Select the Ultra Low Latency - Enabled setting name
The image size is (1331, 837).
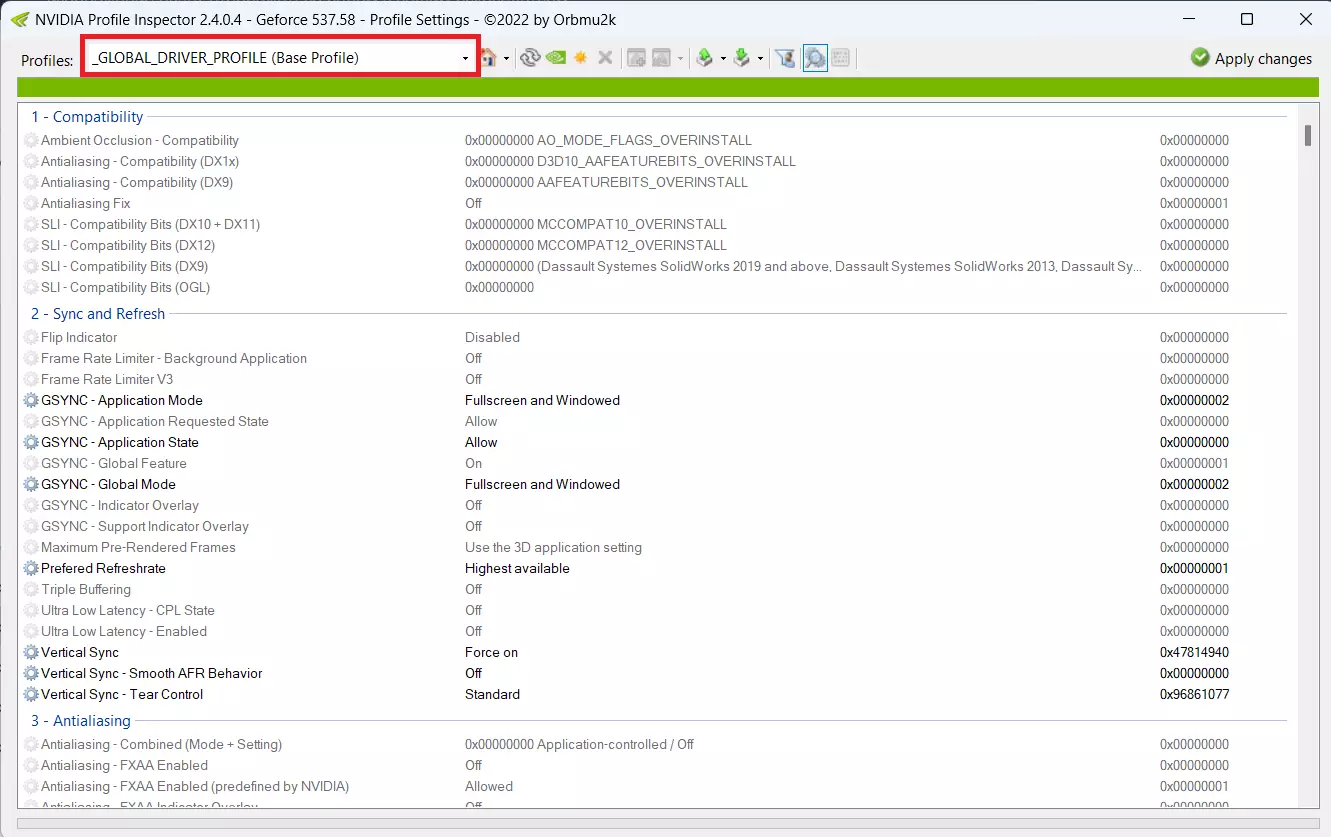click(x=124, y=632)
